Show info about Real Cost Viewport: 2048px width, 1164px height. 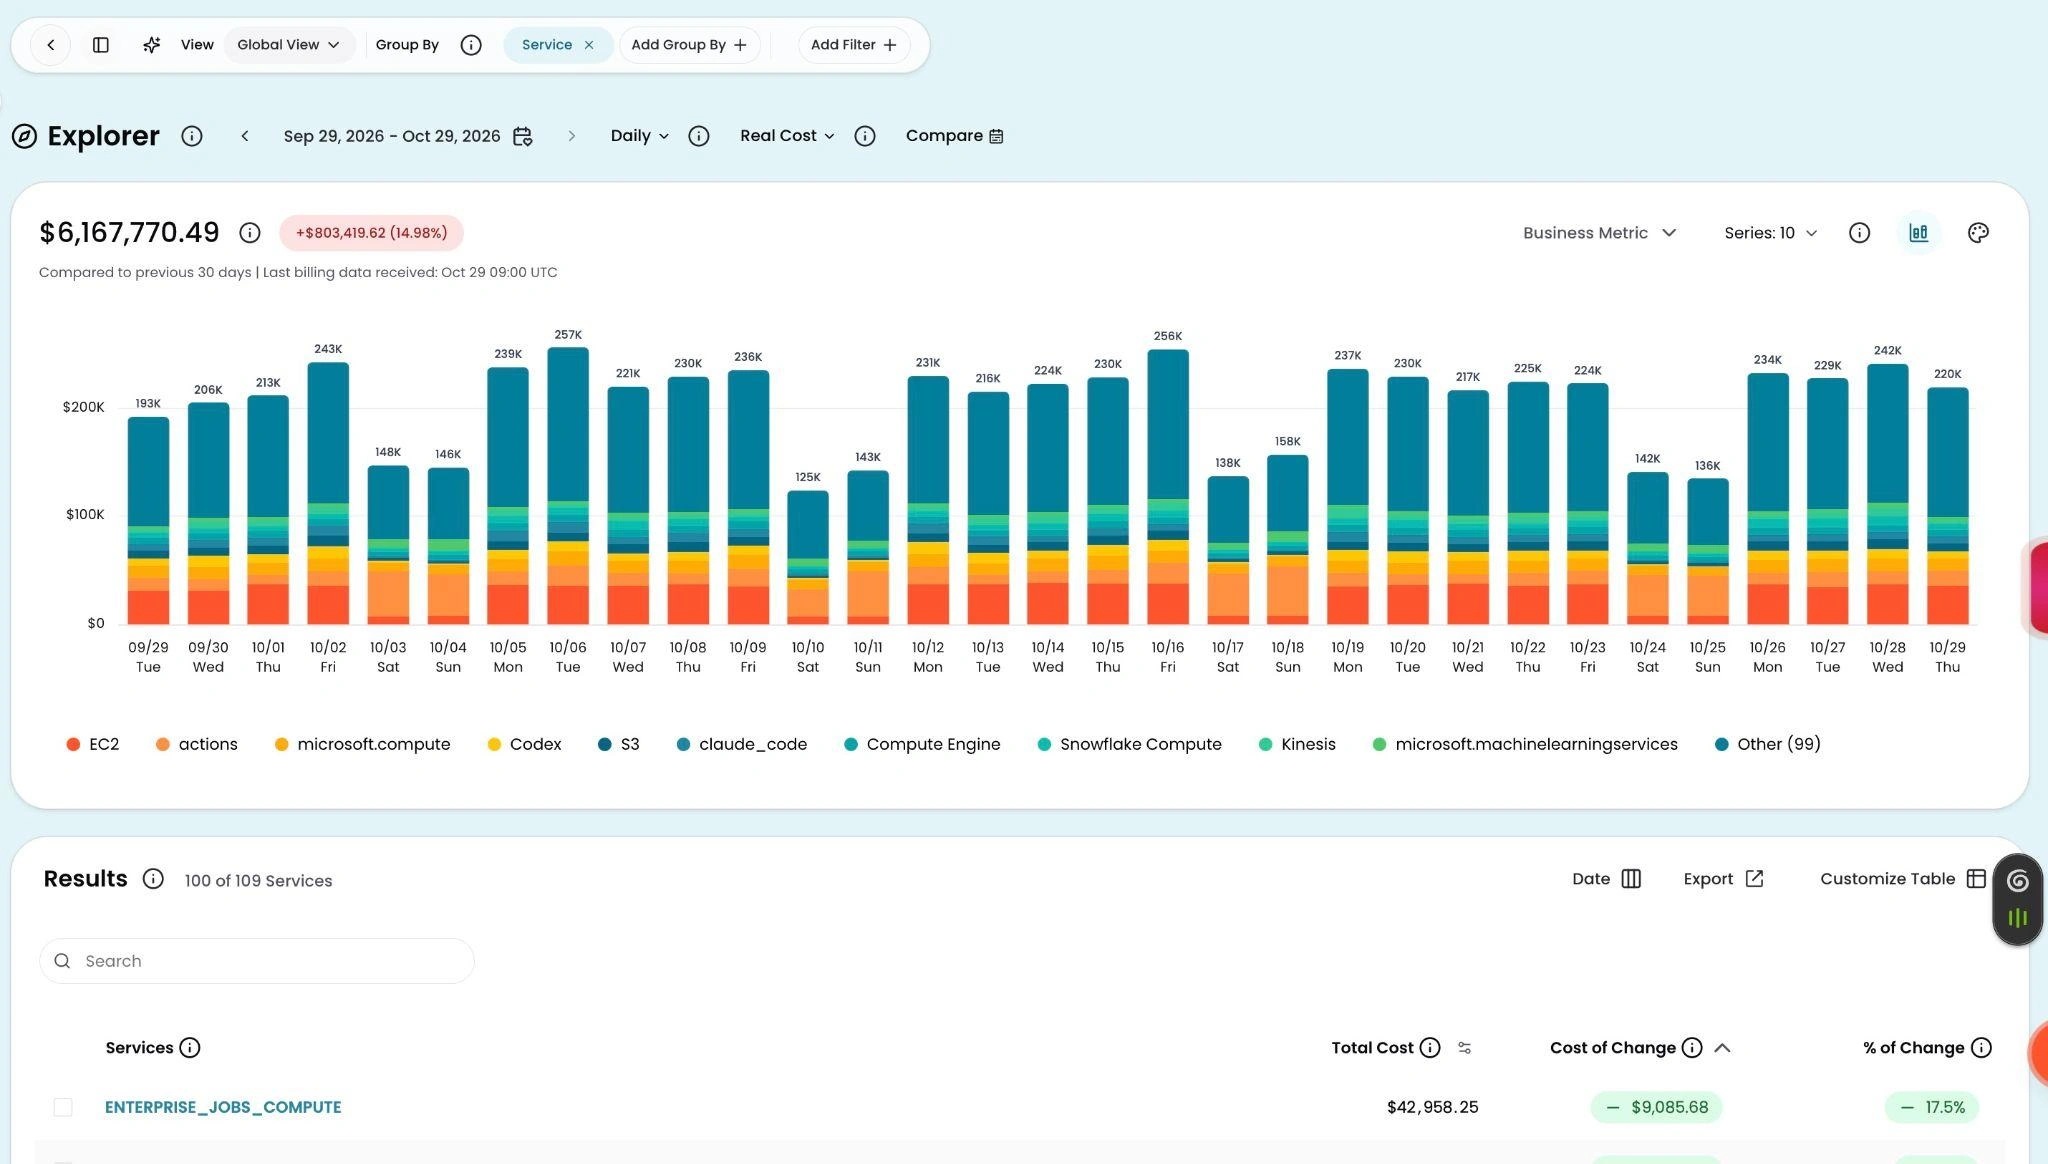pyautogui.click(x=865, y=136)
